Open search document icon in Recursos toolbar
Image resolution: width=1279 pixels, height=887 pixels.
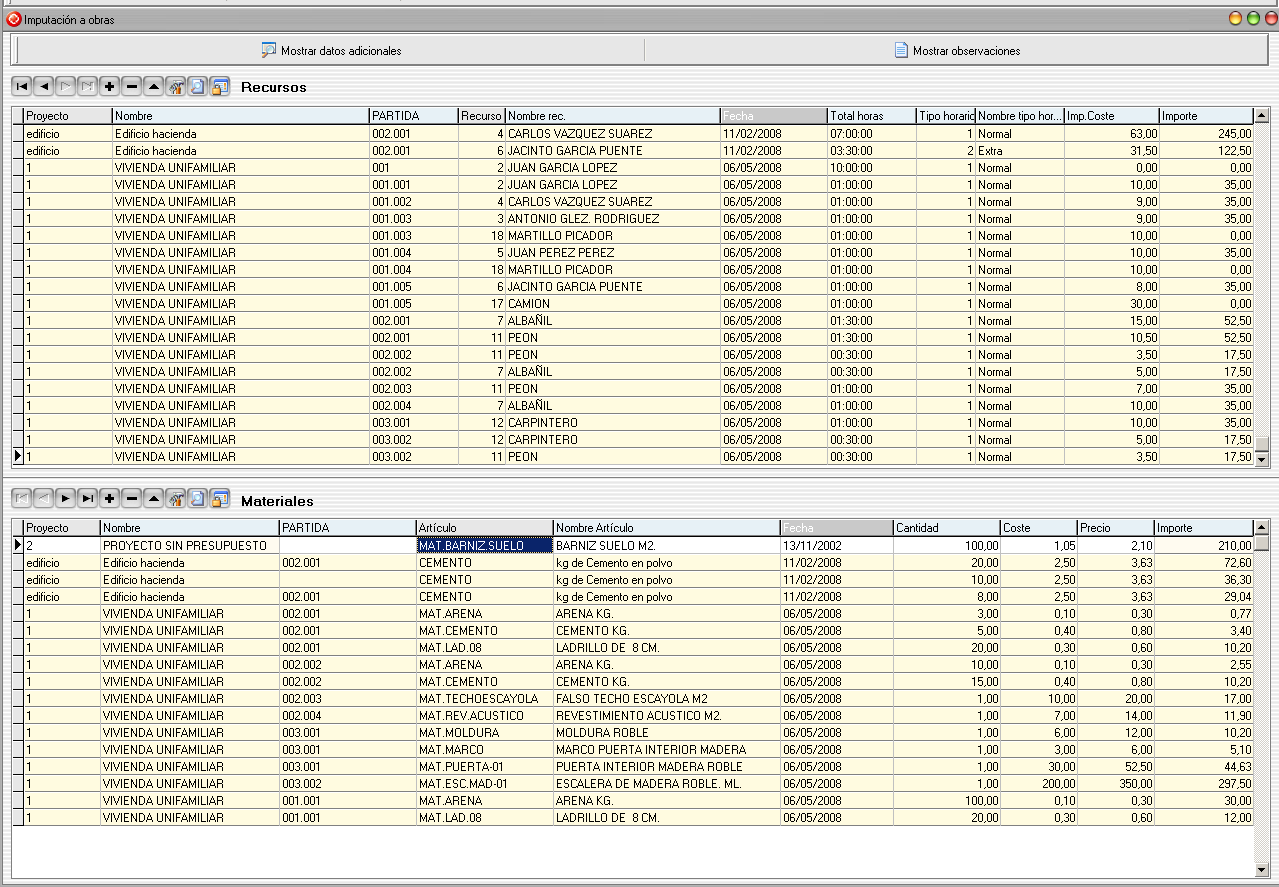[x=198, y=87]
